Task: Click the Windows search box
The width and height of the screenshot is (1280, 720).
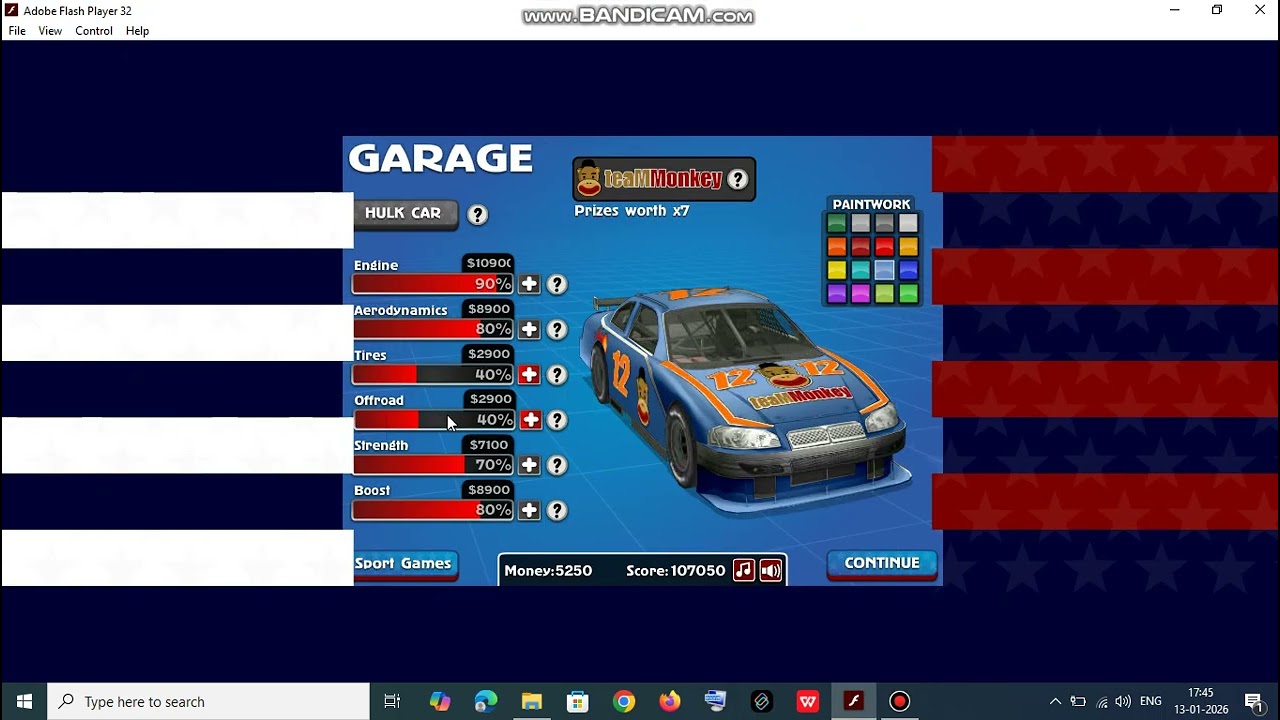Action: (x=210, y=702)
